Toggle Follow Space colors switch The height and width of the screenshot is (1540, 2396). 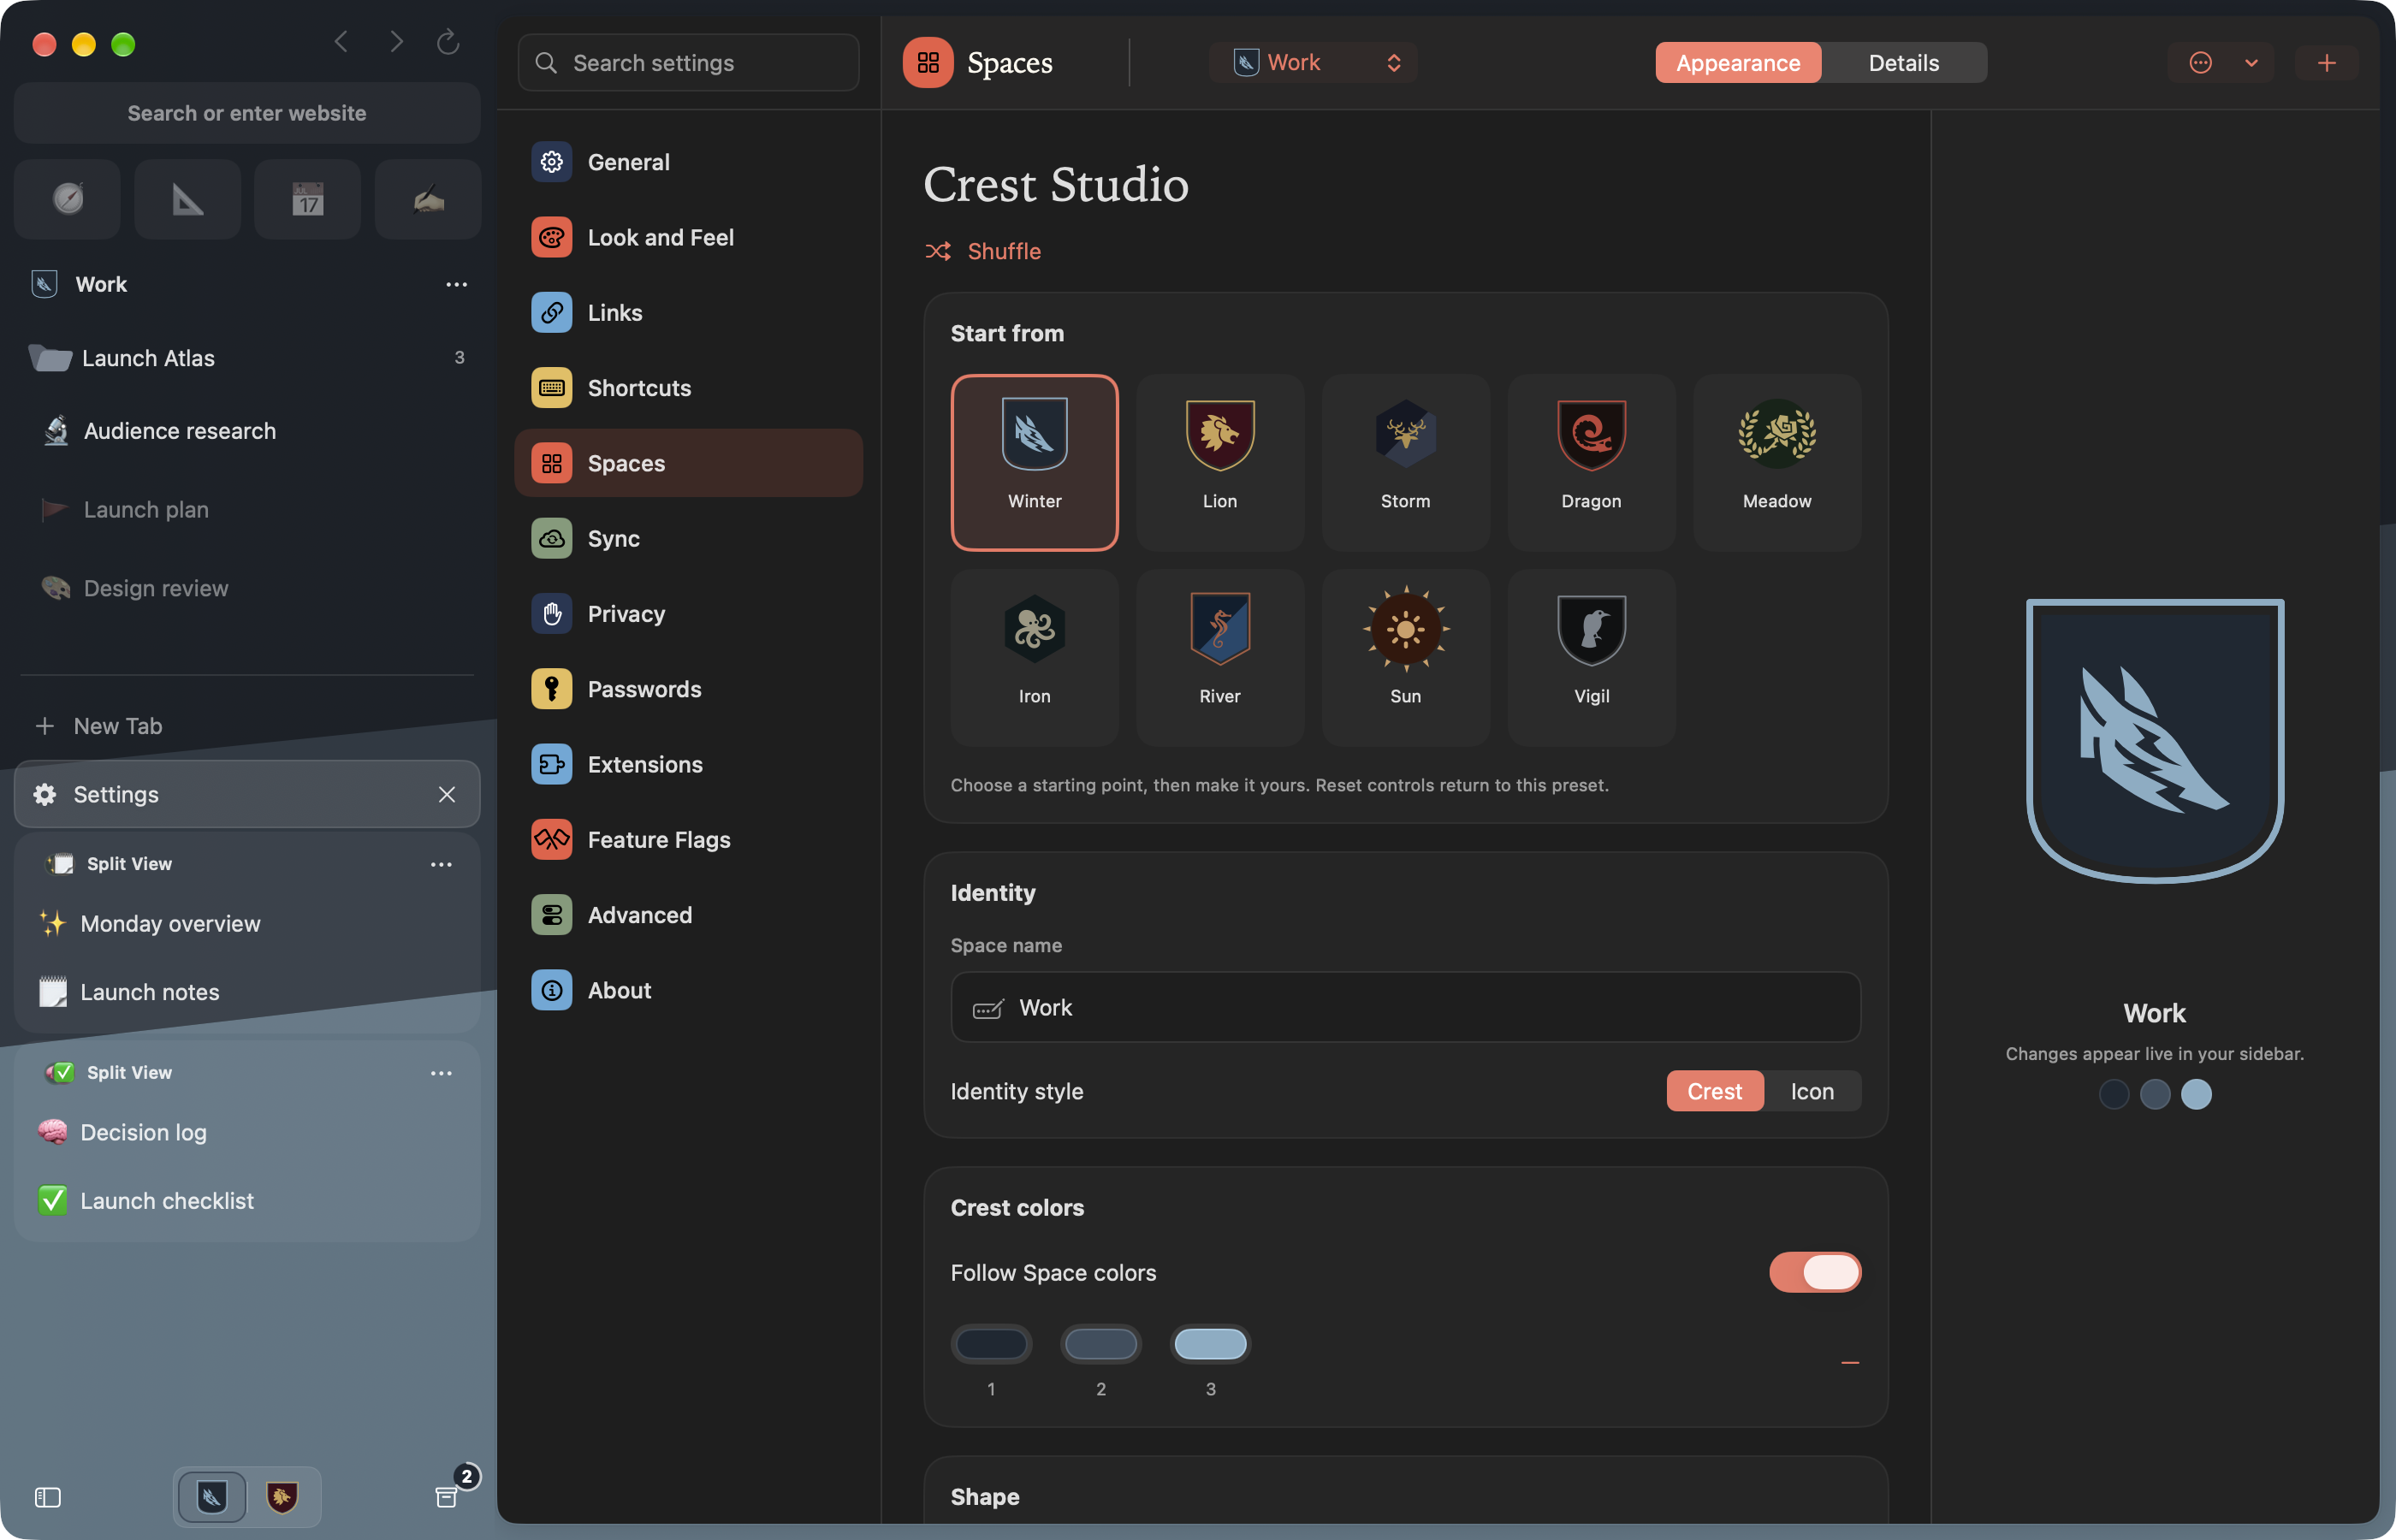pyautogui.click(x=1814, y=1272)
